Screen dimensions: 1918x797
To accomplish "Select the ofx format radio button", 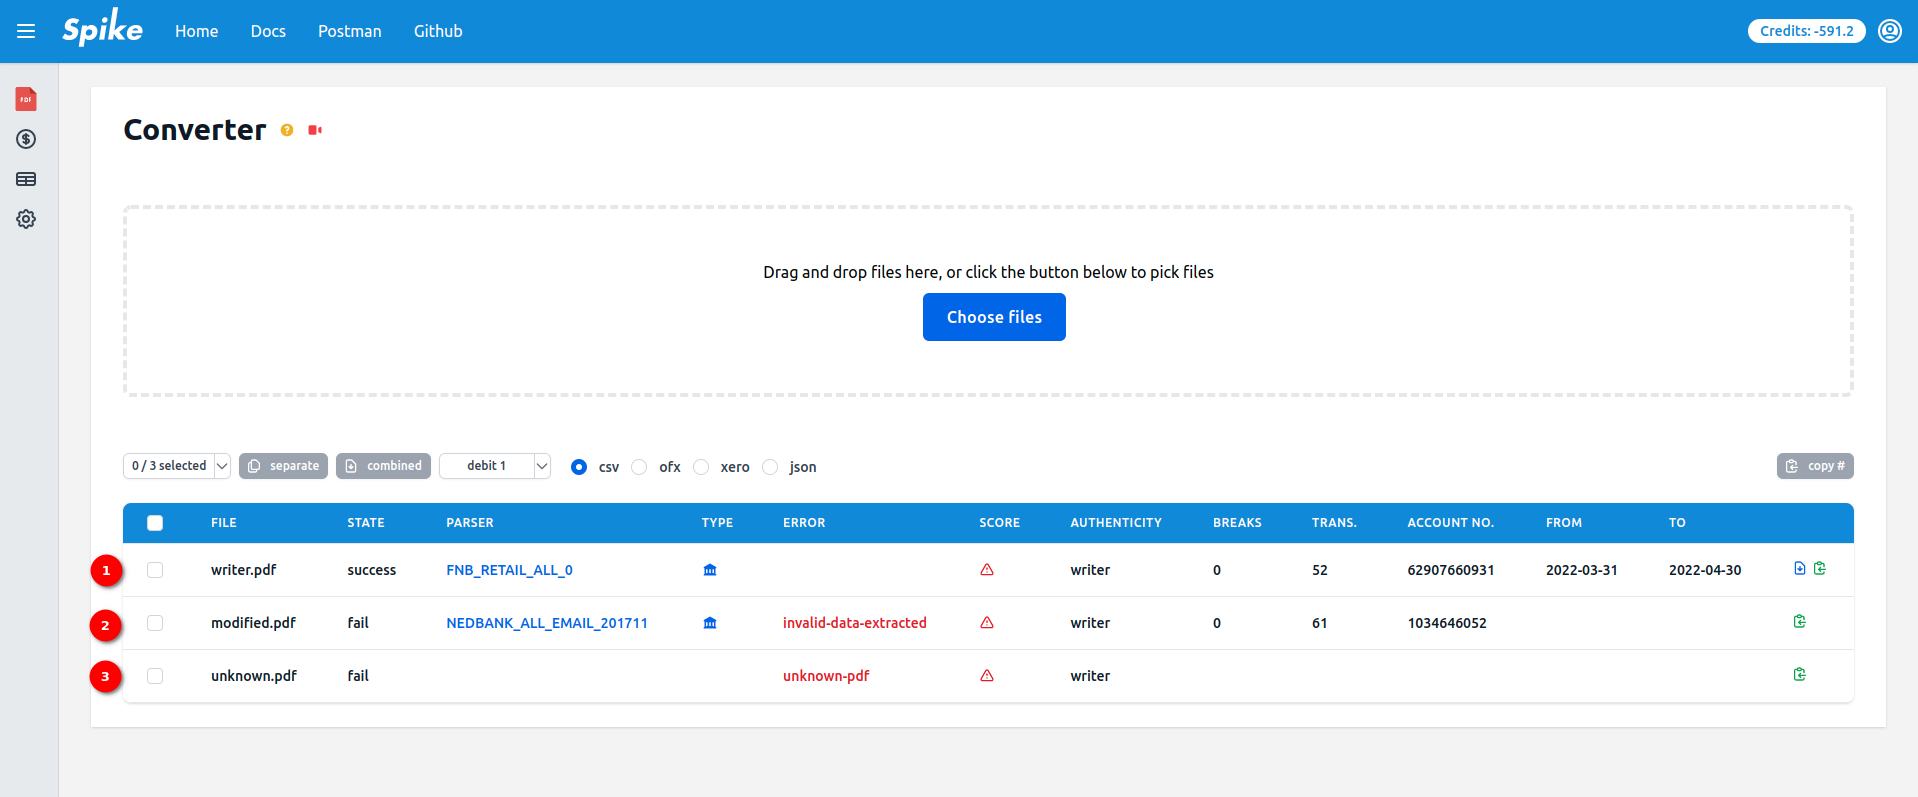I will (x=640, y=467).
